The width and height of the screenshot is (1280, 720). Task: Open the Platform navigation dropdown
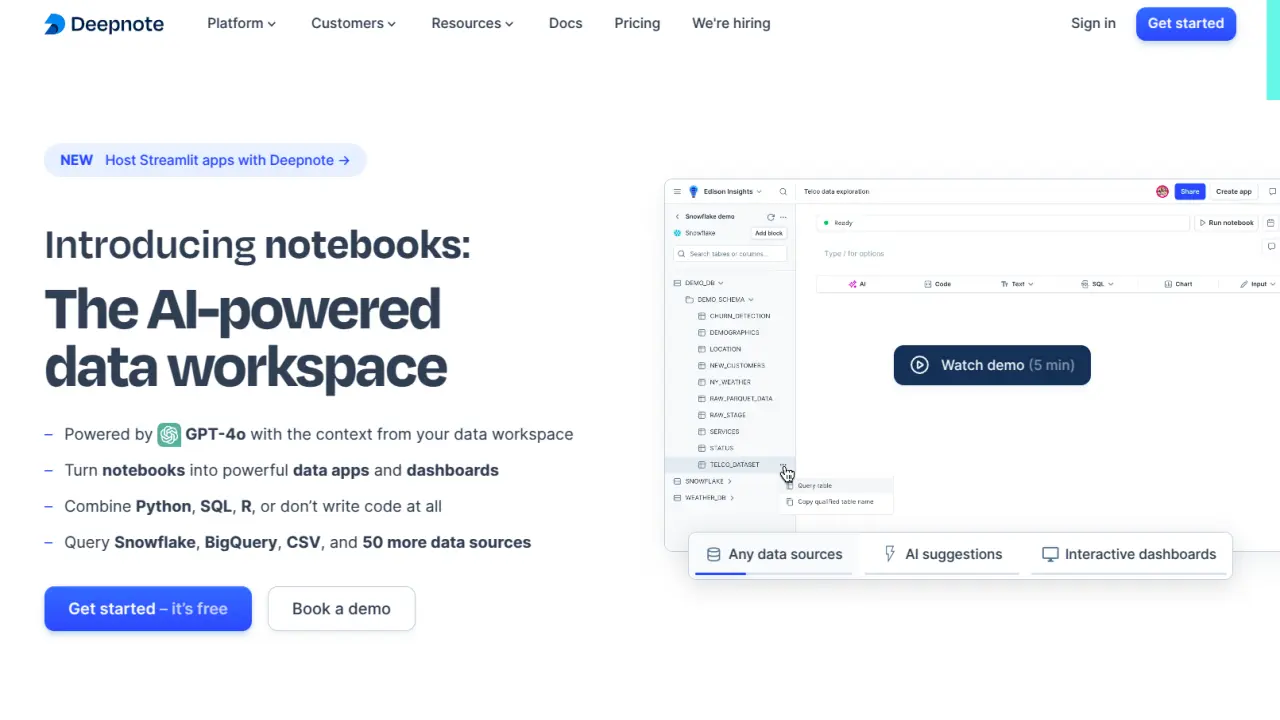point(241,23)
